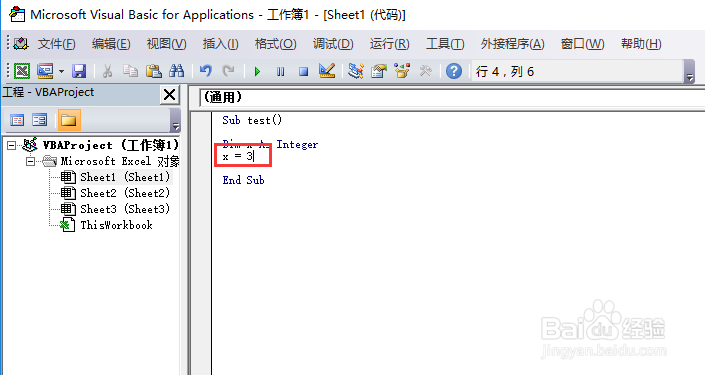The height and width of the screenshot is (375, 705).
Task: Open Find with the binoculars icon
Action: 176,71
